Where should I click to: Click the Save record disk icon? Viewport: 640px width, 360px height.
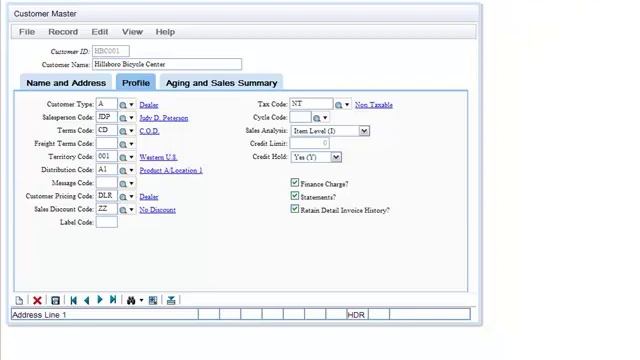(56, 300)
